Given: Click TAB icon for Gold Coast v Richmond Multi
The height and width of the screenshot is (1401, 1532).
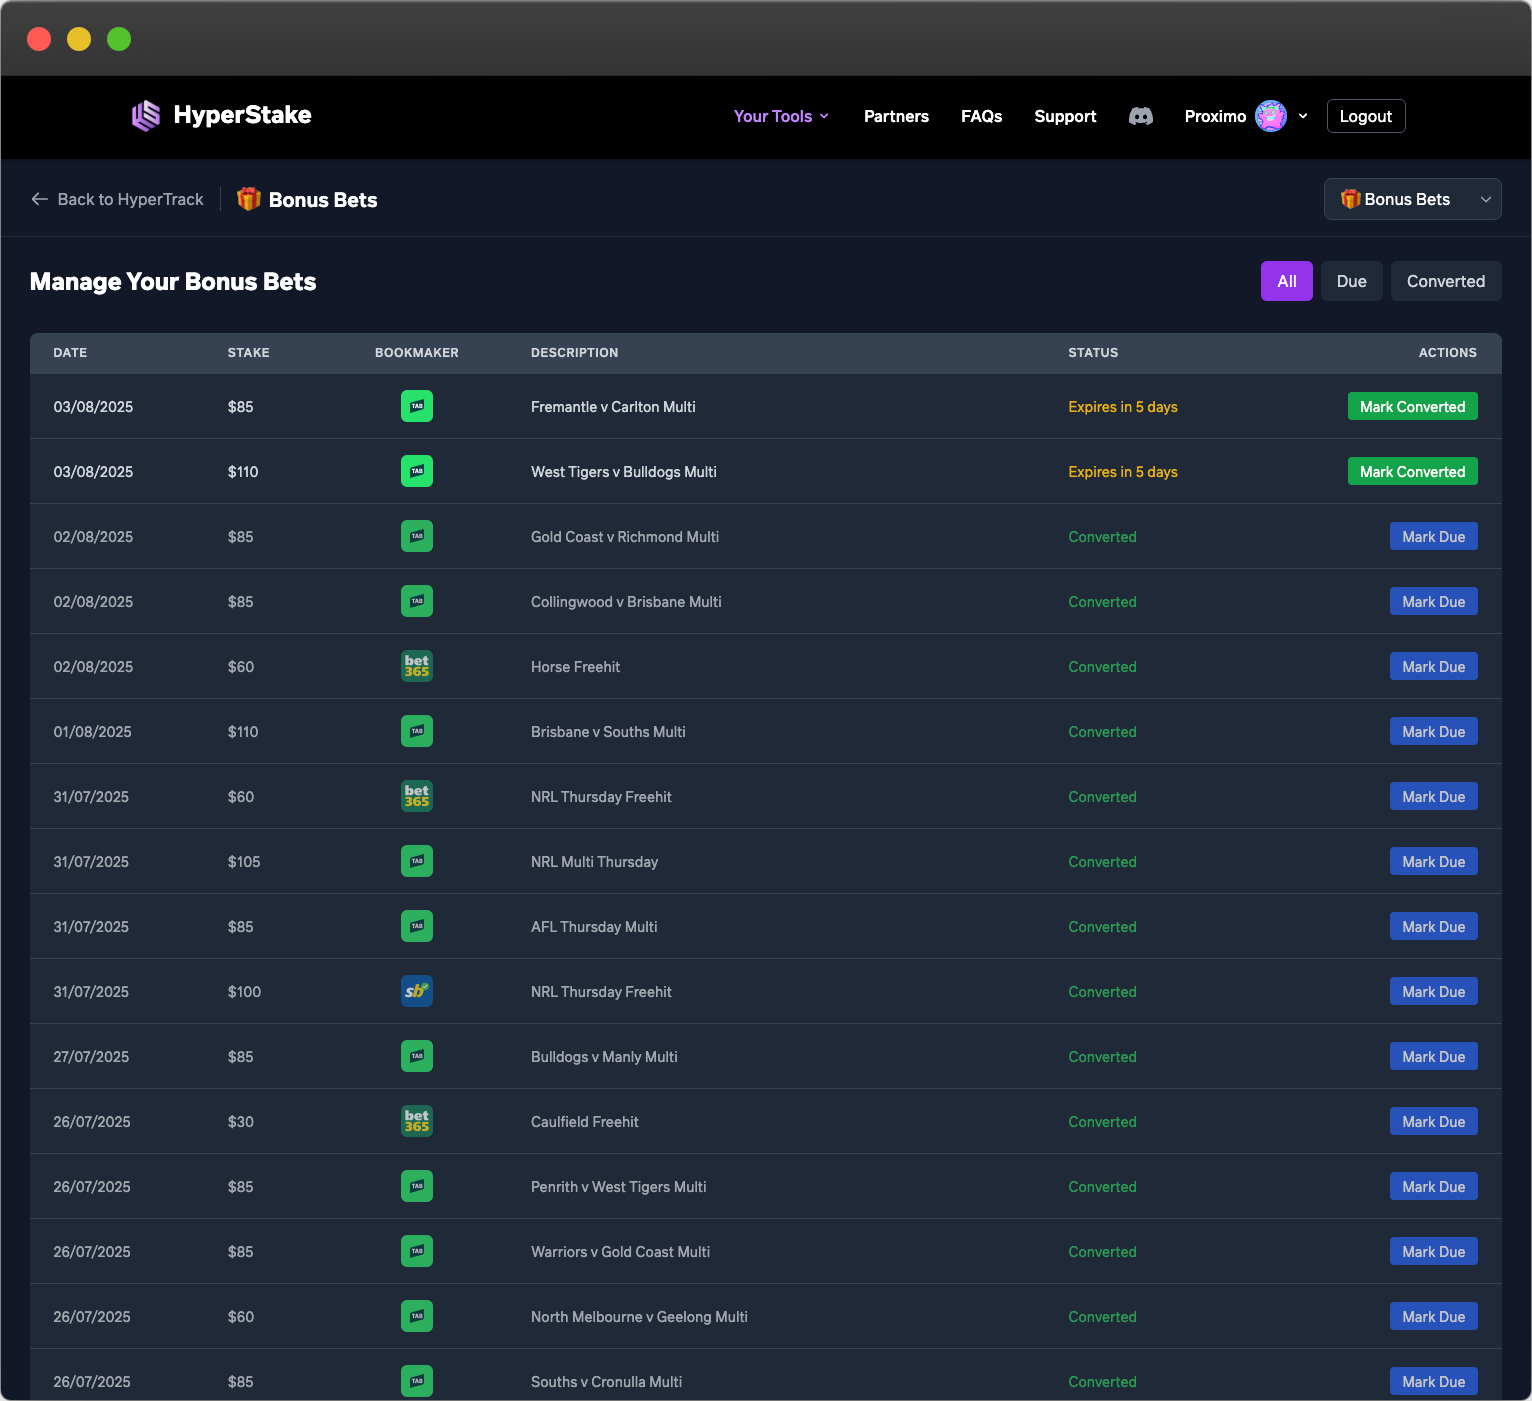Looking at the screenshot, I should point(417,536).
